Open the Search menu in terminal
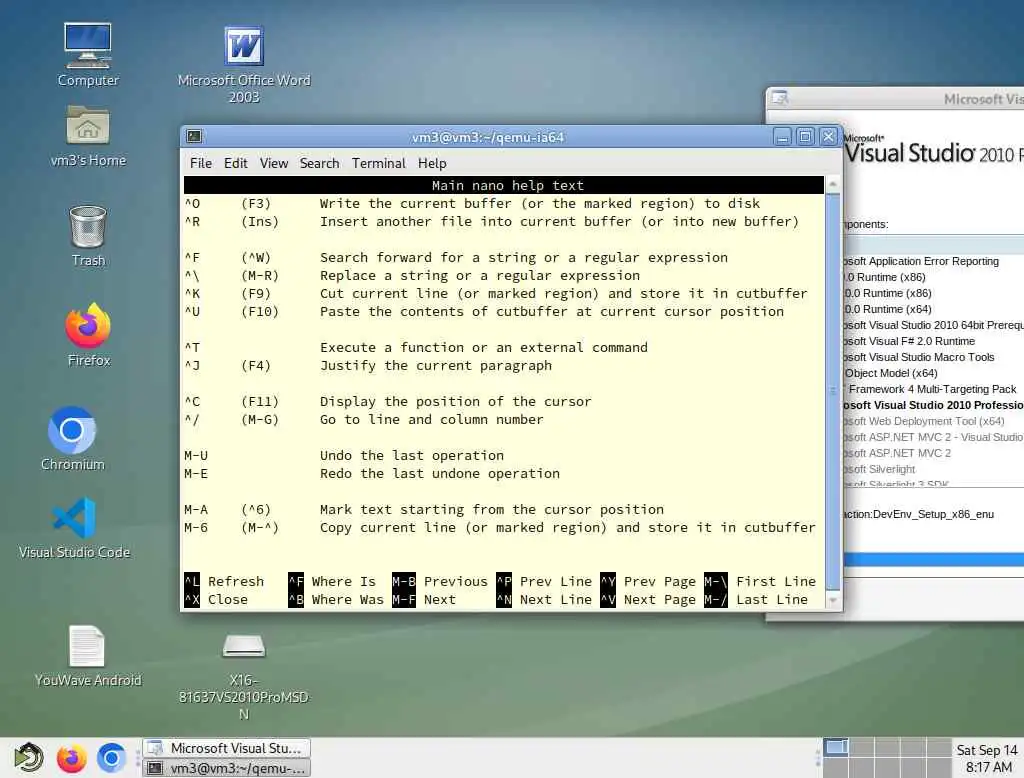Image resolution: width=1024 pixels, height=778 pixels. coord(319,163)
